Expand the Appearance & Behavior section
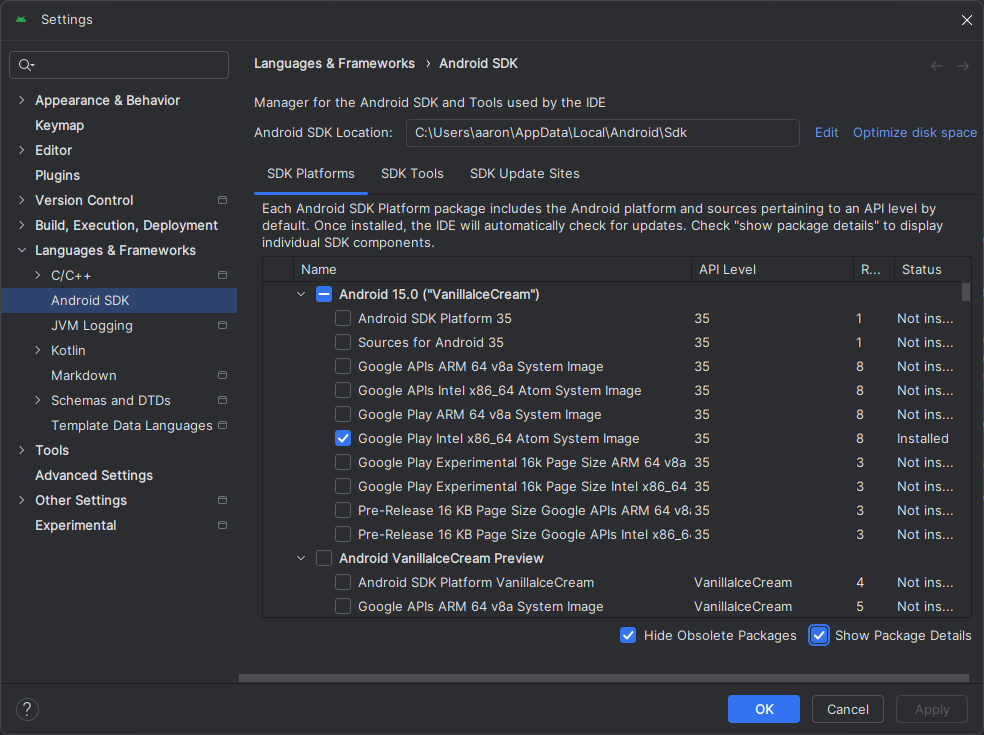 [x=22, y=101]
